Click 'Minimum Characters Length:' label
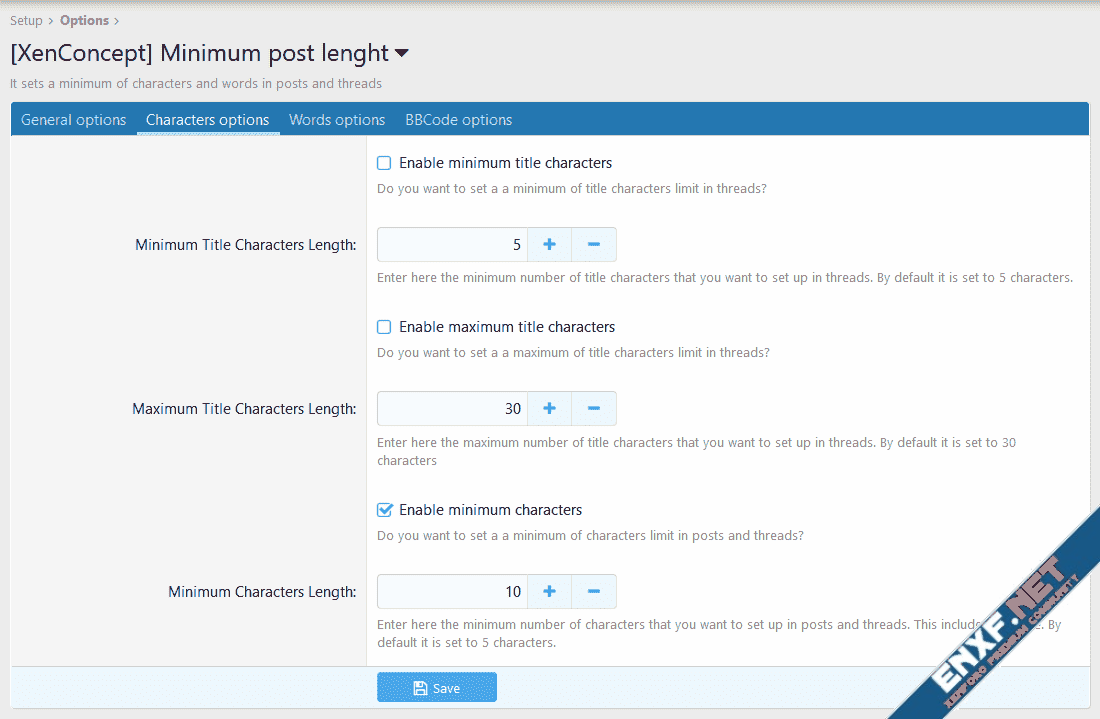 click(x=262, y=592)
